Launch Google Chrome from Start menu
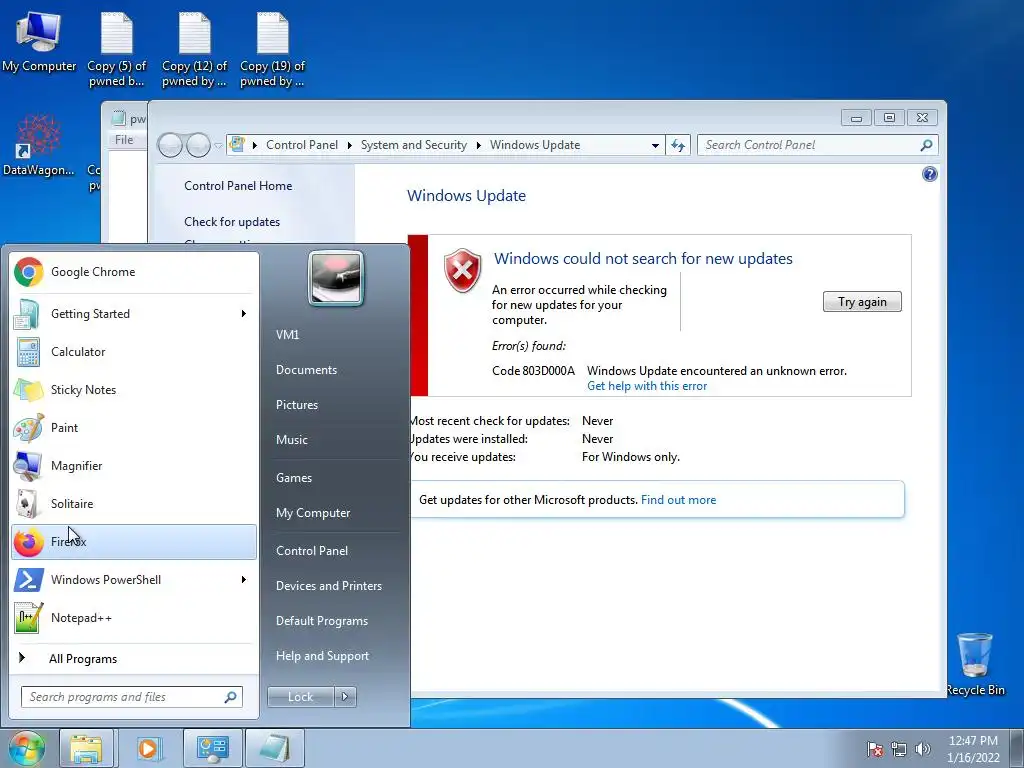The height and width of the screenshot is (768, 1024). [134, 272]
